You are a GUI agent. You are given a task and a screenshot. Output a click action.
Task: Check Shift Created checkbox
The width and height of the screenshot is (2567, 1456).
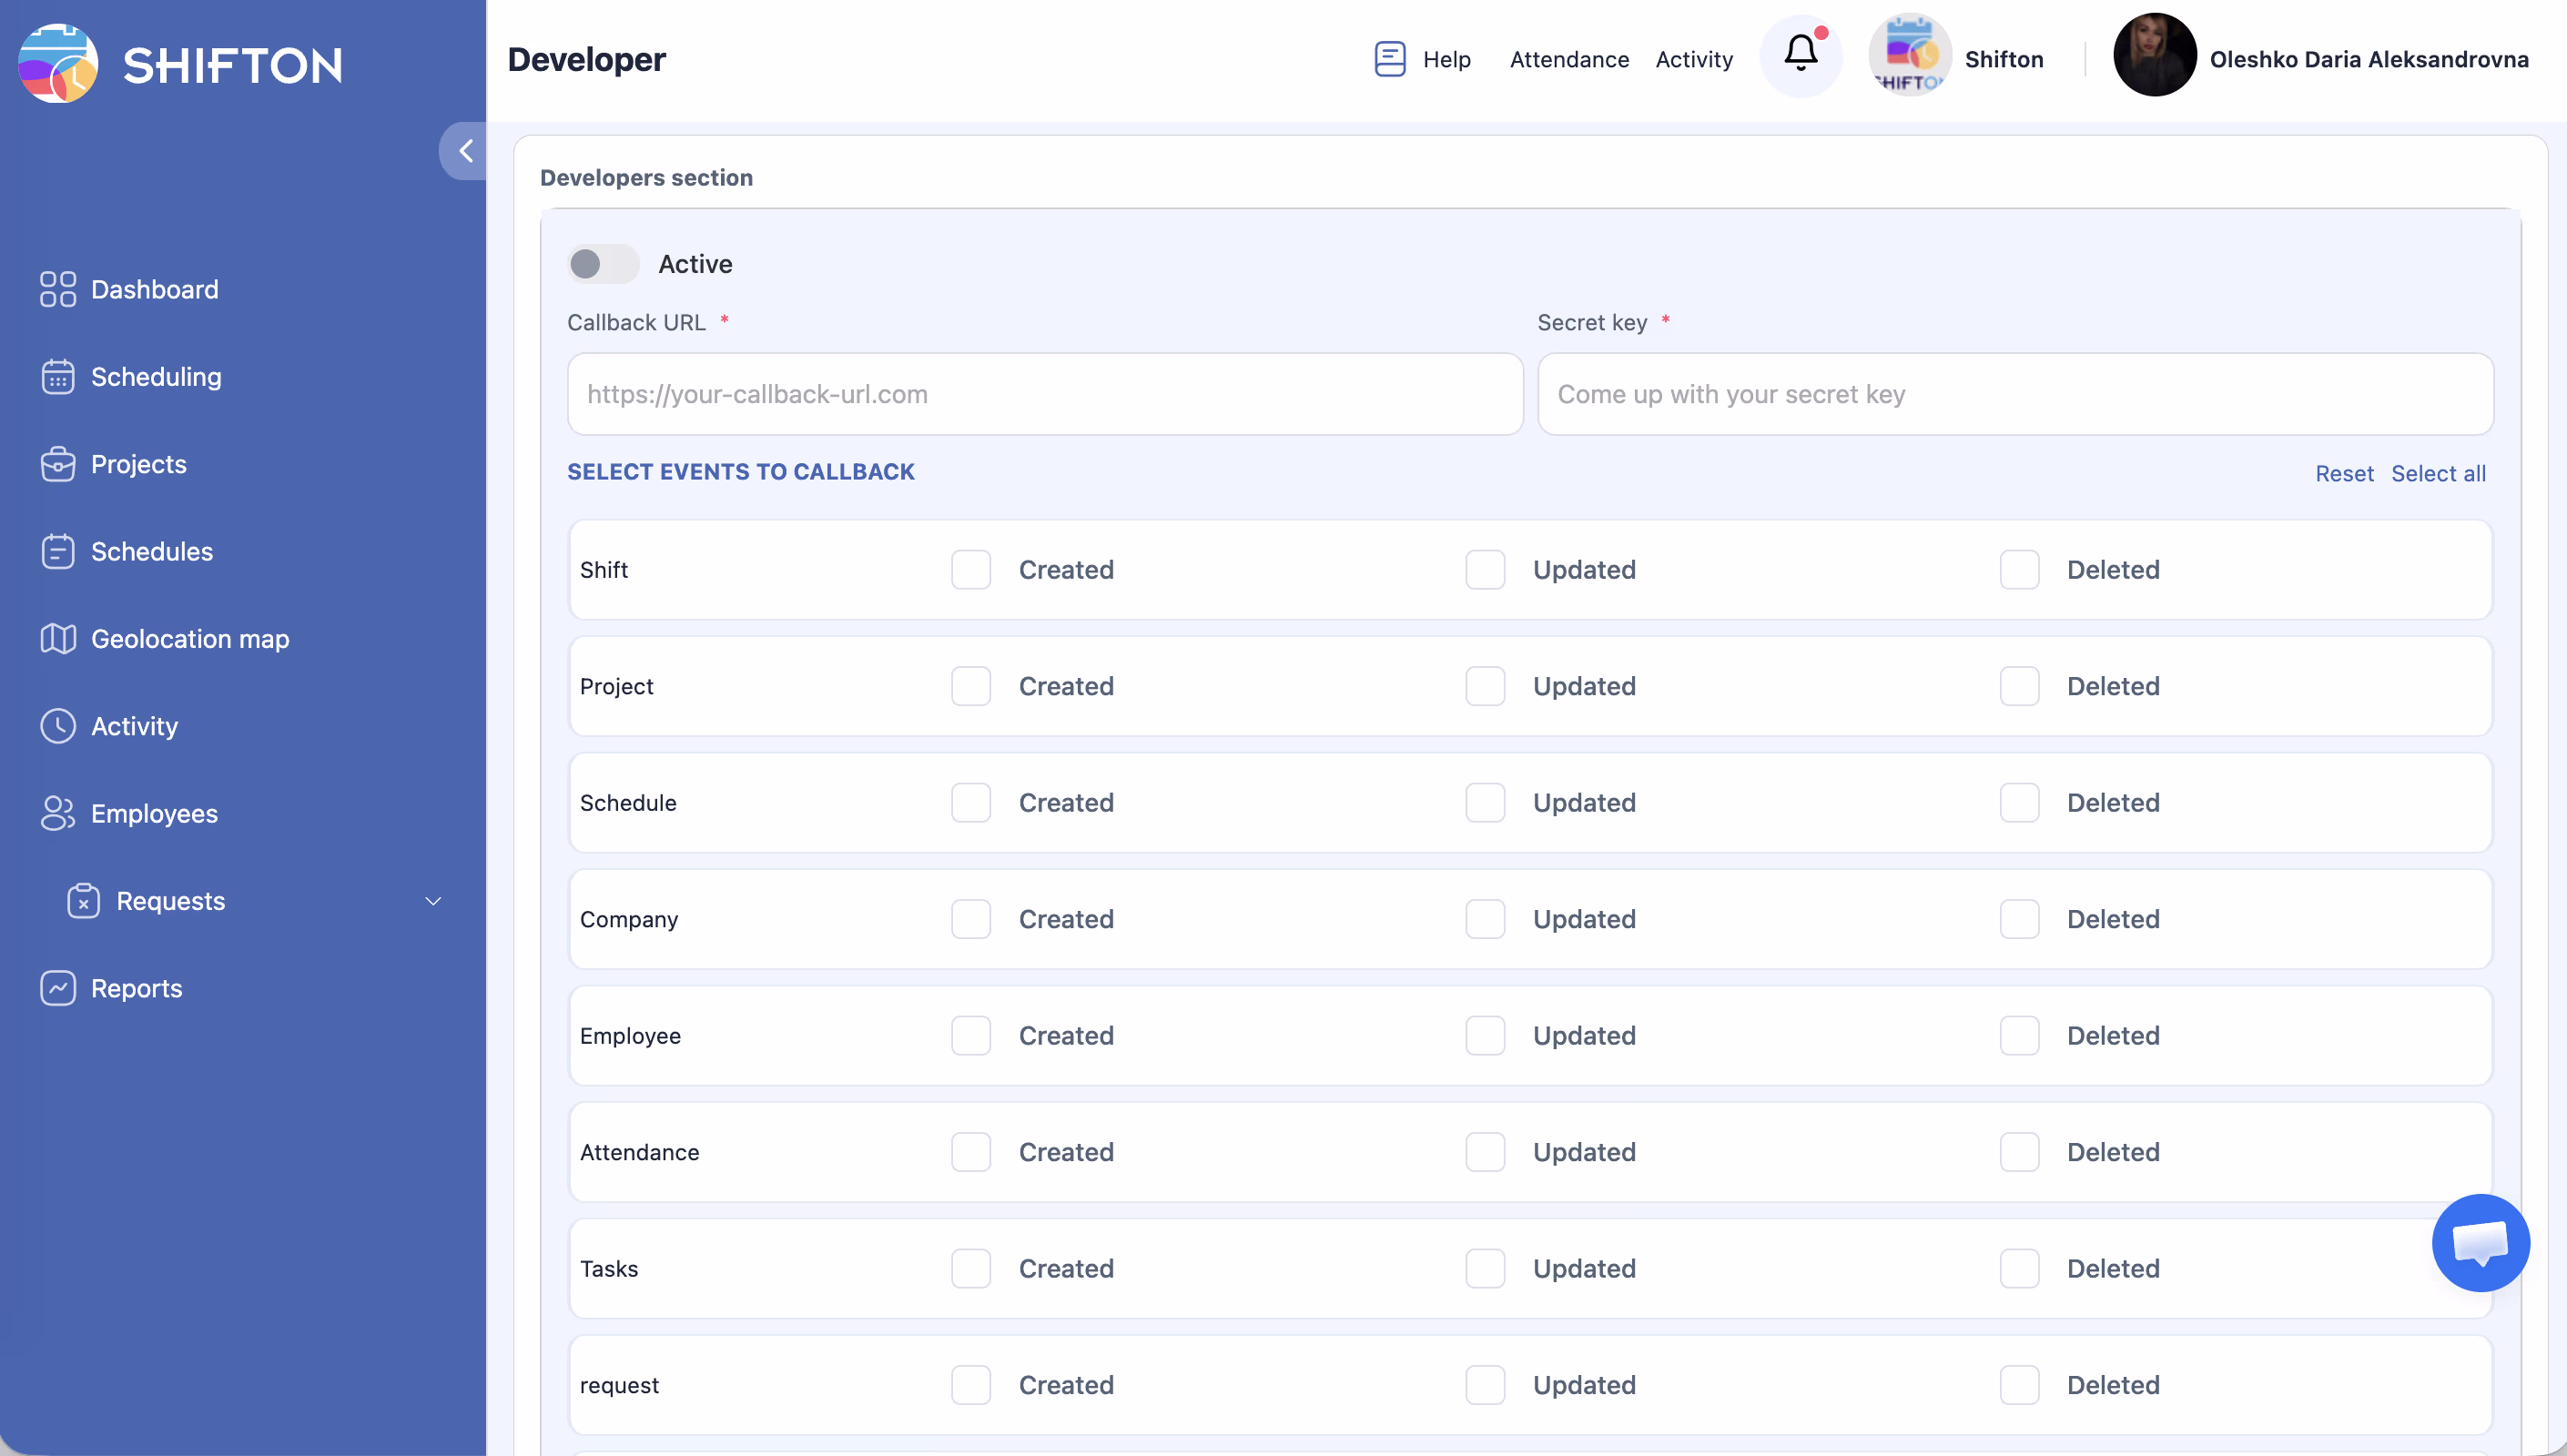click(x=970, y=570)
